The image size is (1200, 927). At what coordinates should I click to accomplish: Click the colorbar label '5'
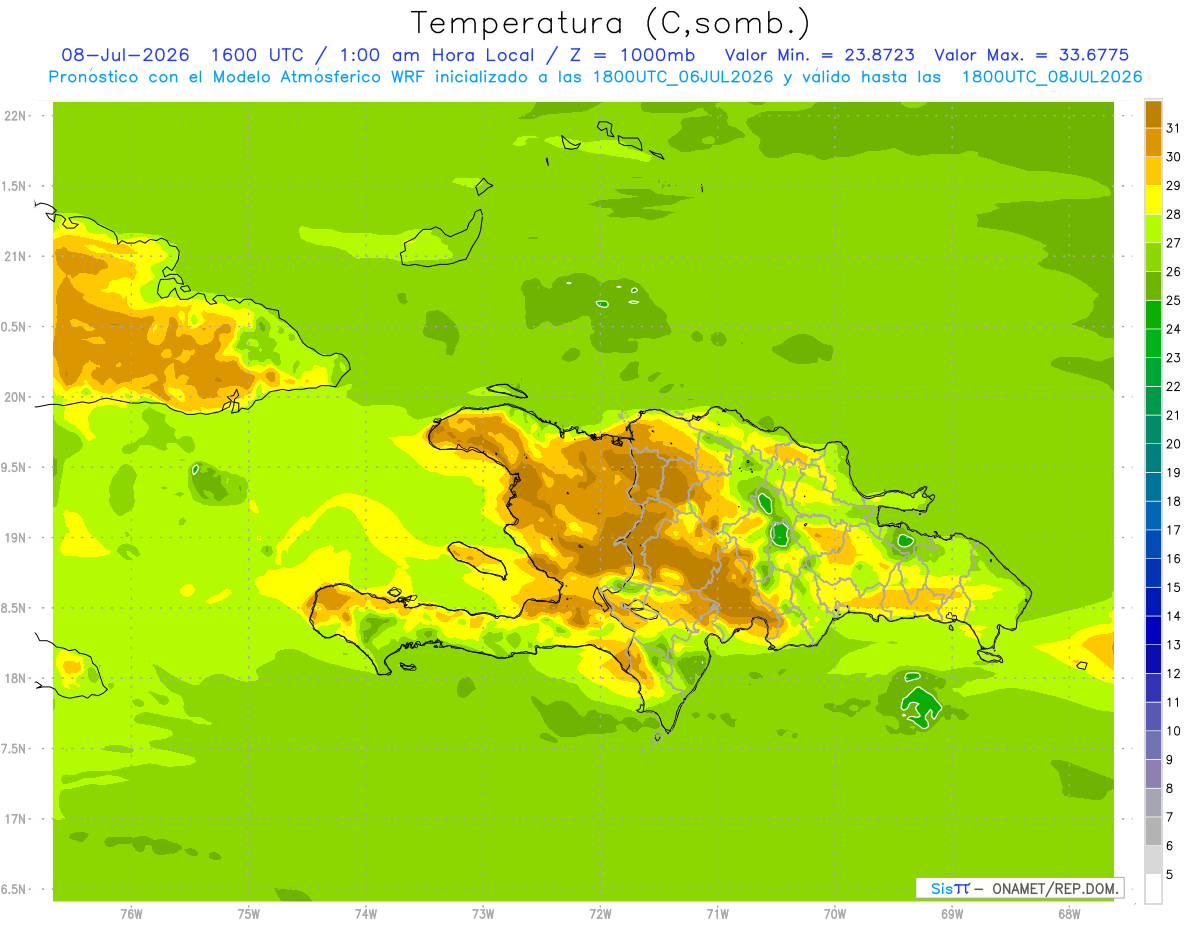point(1170,875)
